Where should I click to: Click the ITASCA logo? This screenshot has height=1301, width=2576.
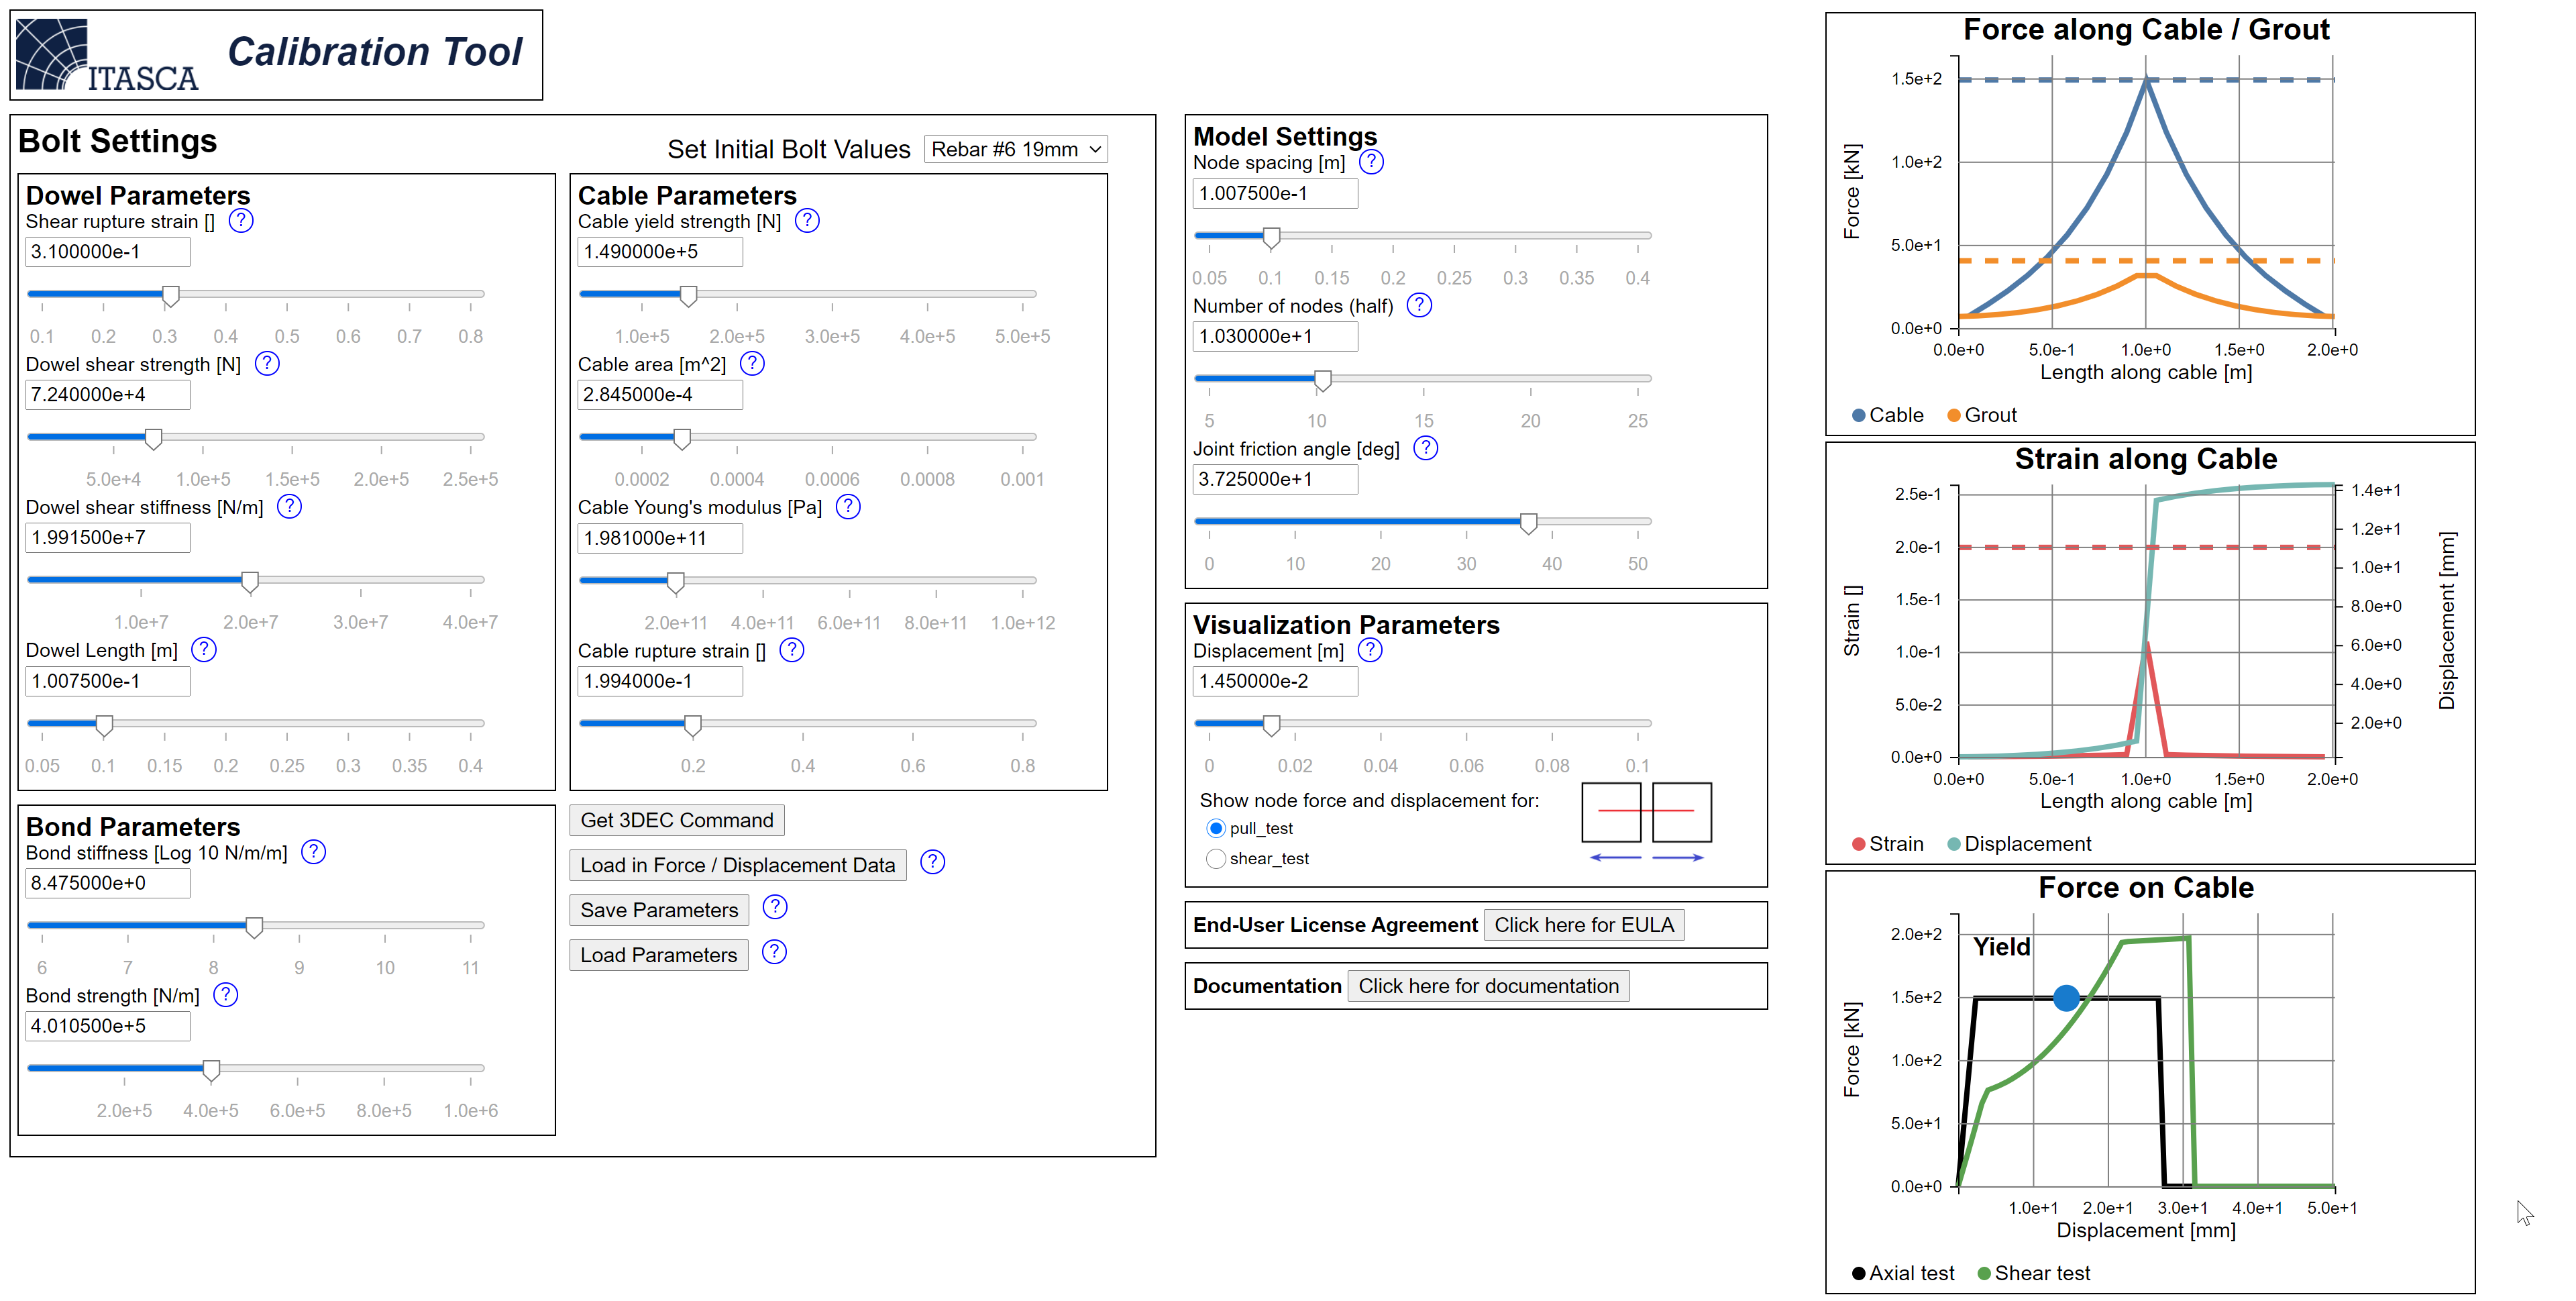point(107,55)
